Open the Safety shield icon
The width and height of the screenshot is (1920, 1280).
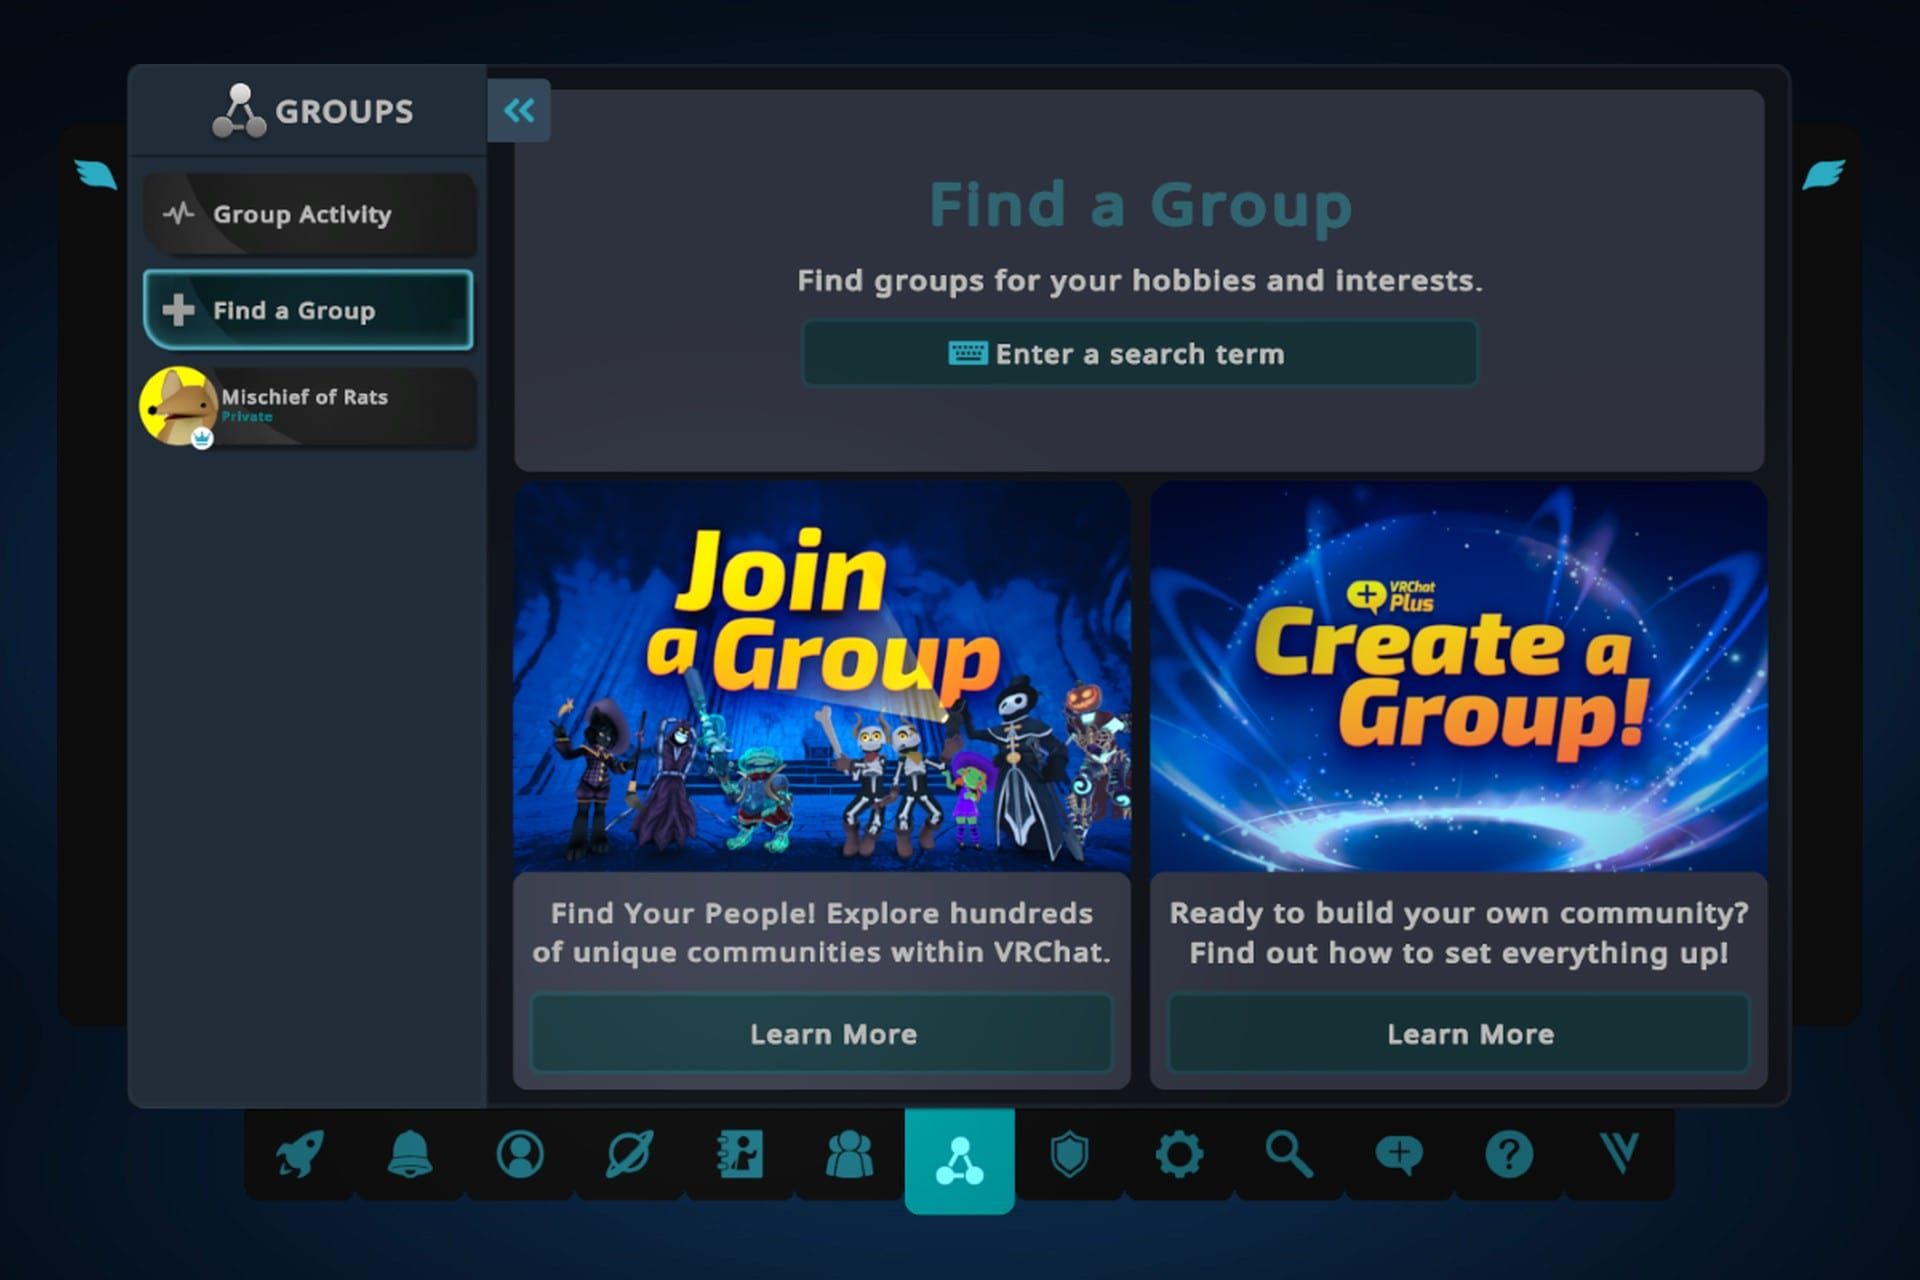(1069, 1154)
